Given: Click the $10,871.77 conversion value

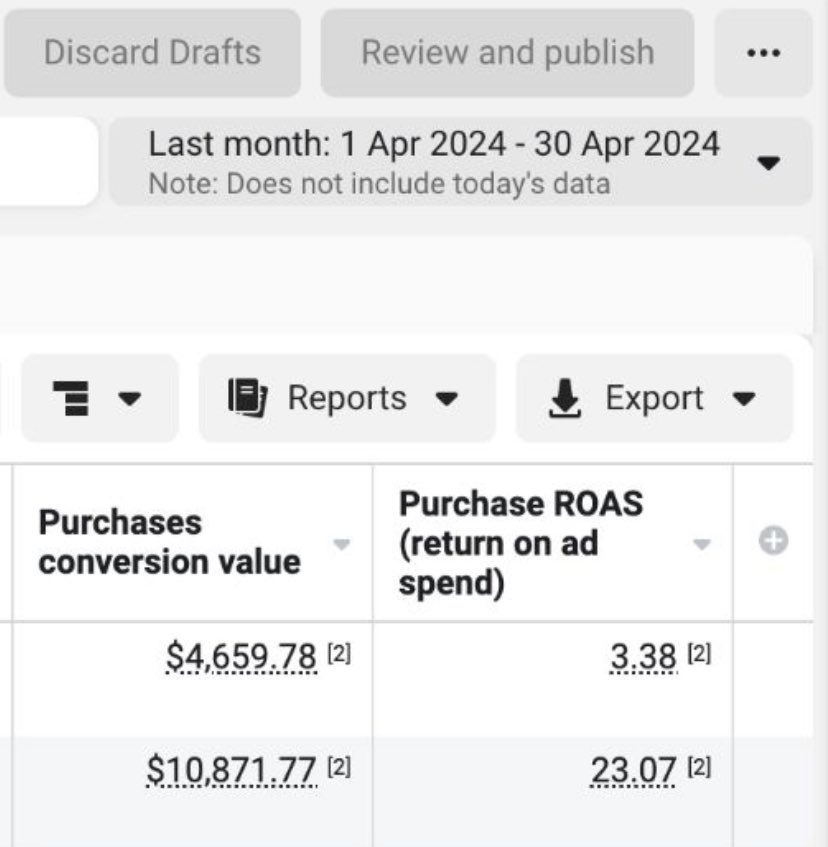Looking at the screenshot, I should [x=231, y=770].
